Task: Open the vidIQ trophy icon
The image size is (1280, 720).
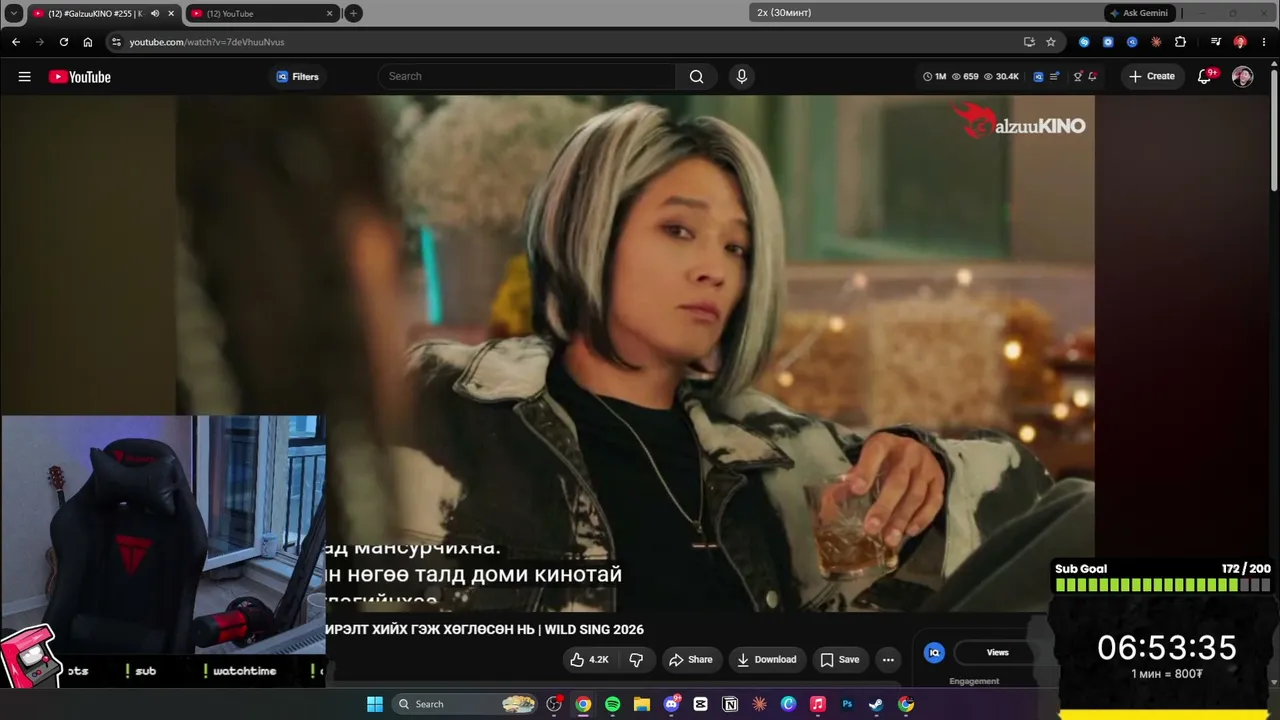Action: click(1078, 77)
